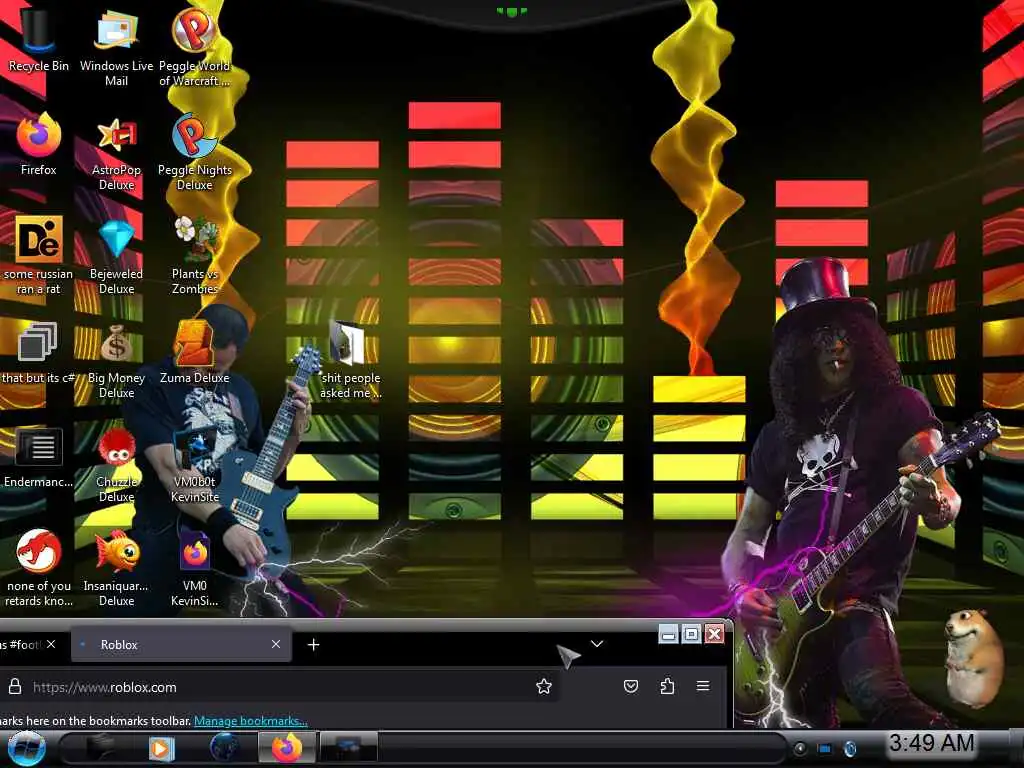Screen dimensions: 1024x768
Task: Select the Endermanc... desktop icon
Action: 39,457
